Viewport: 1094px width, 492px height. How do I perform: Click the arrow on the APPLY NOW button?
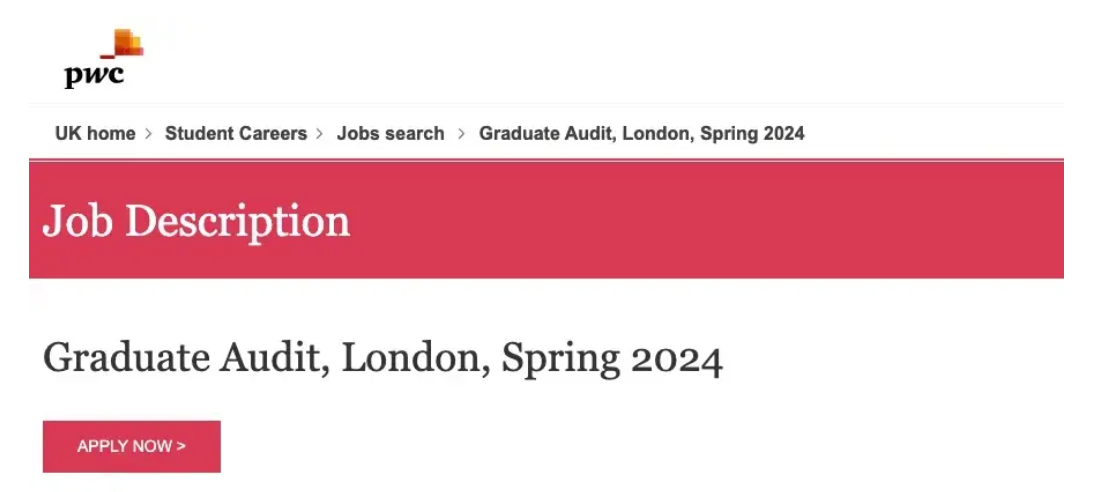click(x=181, y=446)
